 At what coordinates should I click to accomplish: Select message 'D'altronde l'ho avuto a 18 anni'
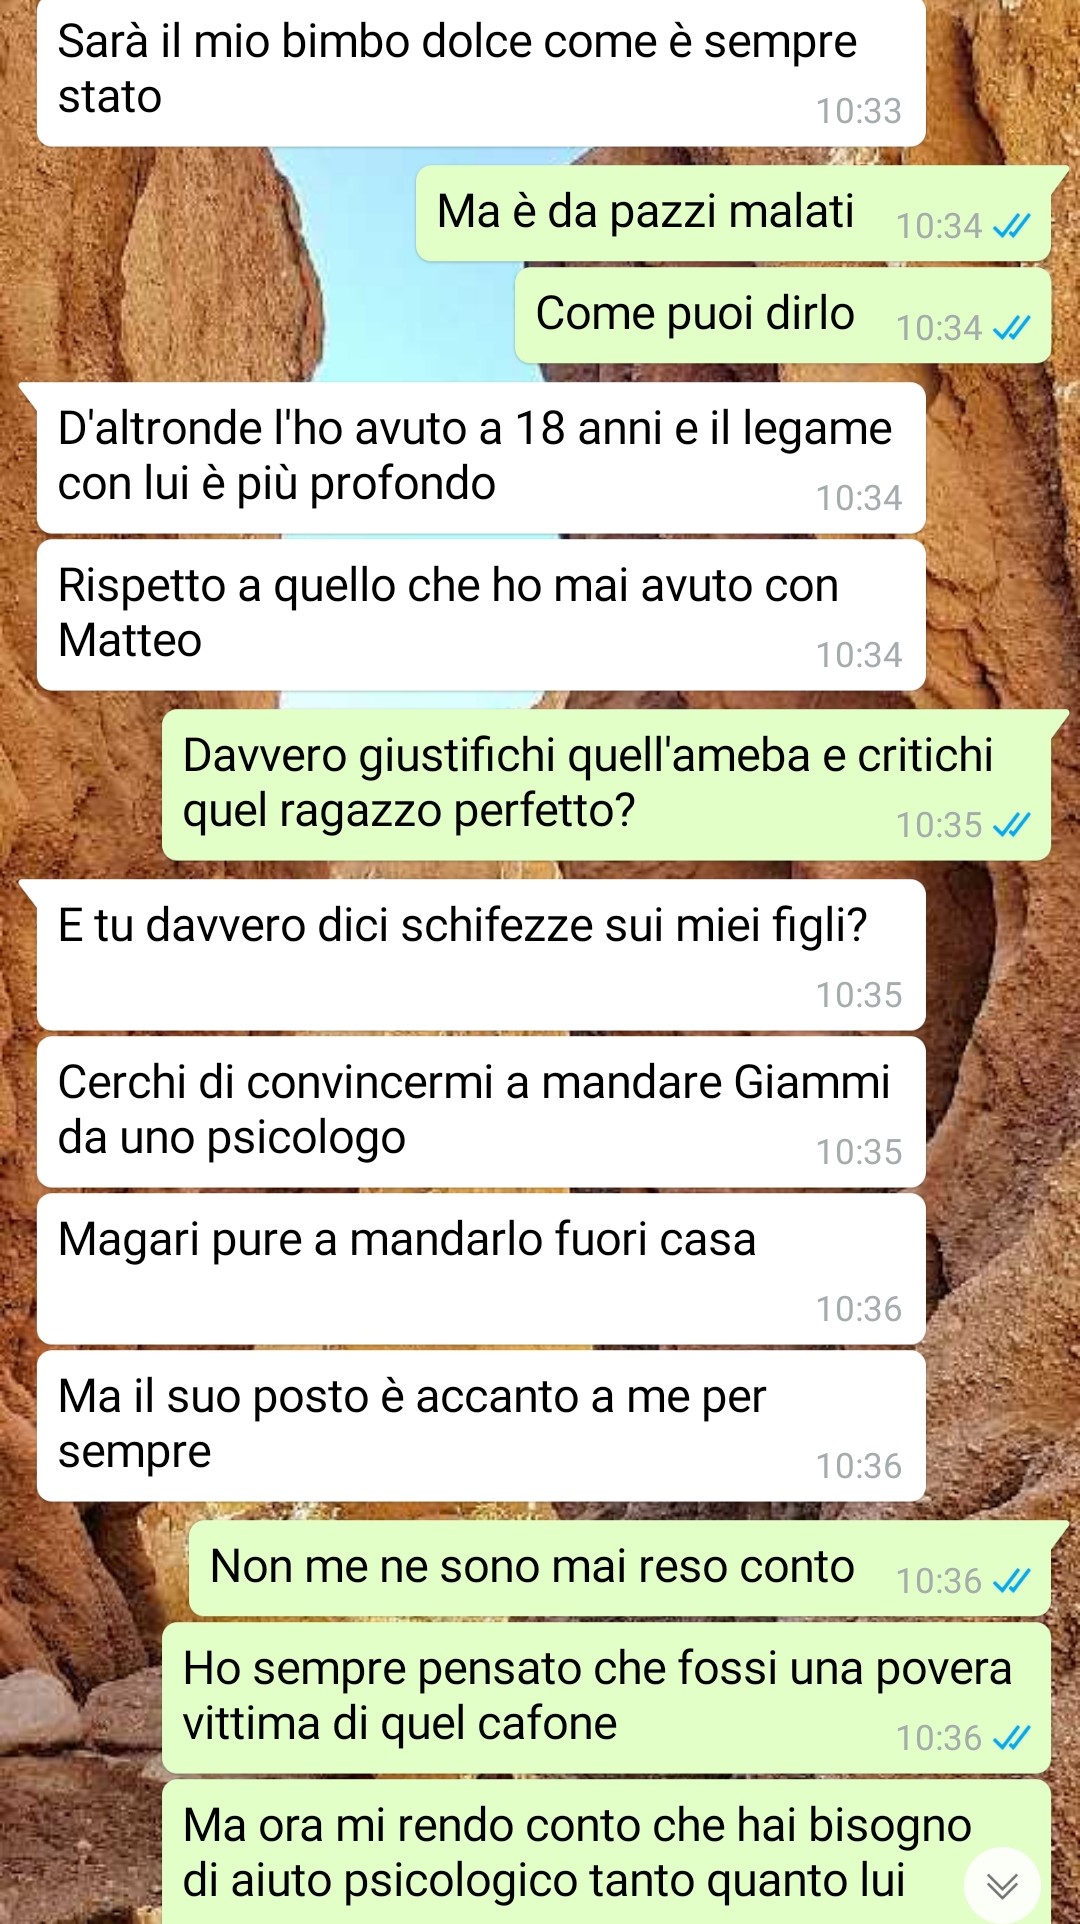[481, 458]
